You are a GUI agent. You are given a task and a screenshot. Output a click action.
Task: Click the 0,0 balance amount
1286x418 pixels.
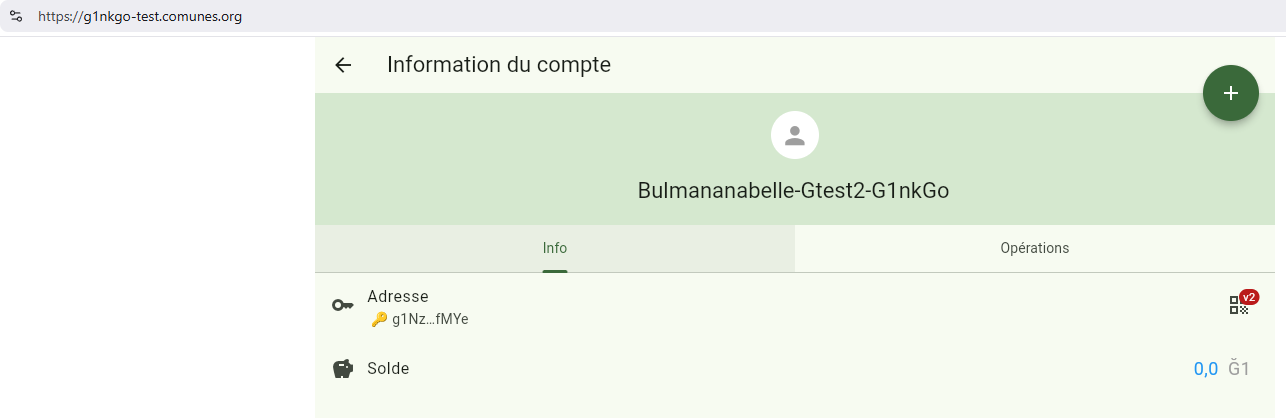click(x=1205, y=369)
